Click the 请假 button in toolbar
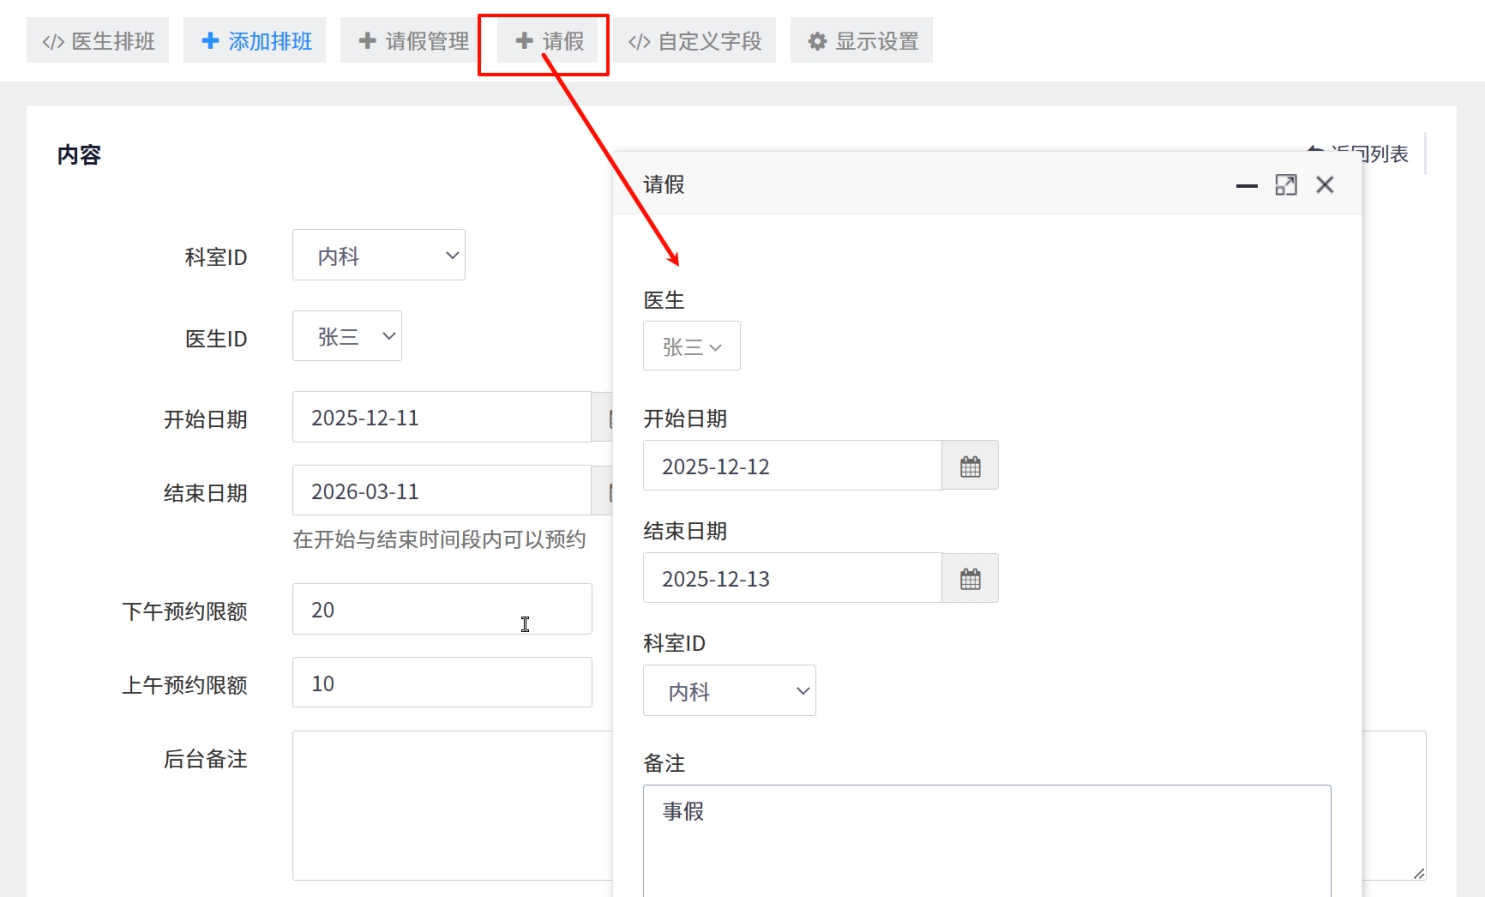Viewport: 1485px width, 897px height. click(549, 41)
